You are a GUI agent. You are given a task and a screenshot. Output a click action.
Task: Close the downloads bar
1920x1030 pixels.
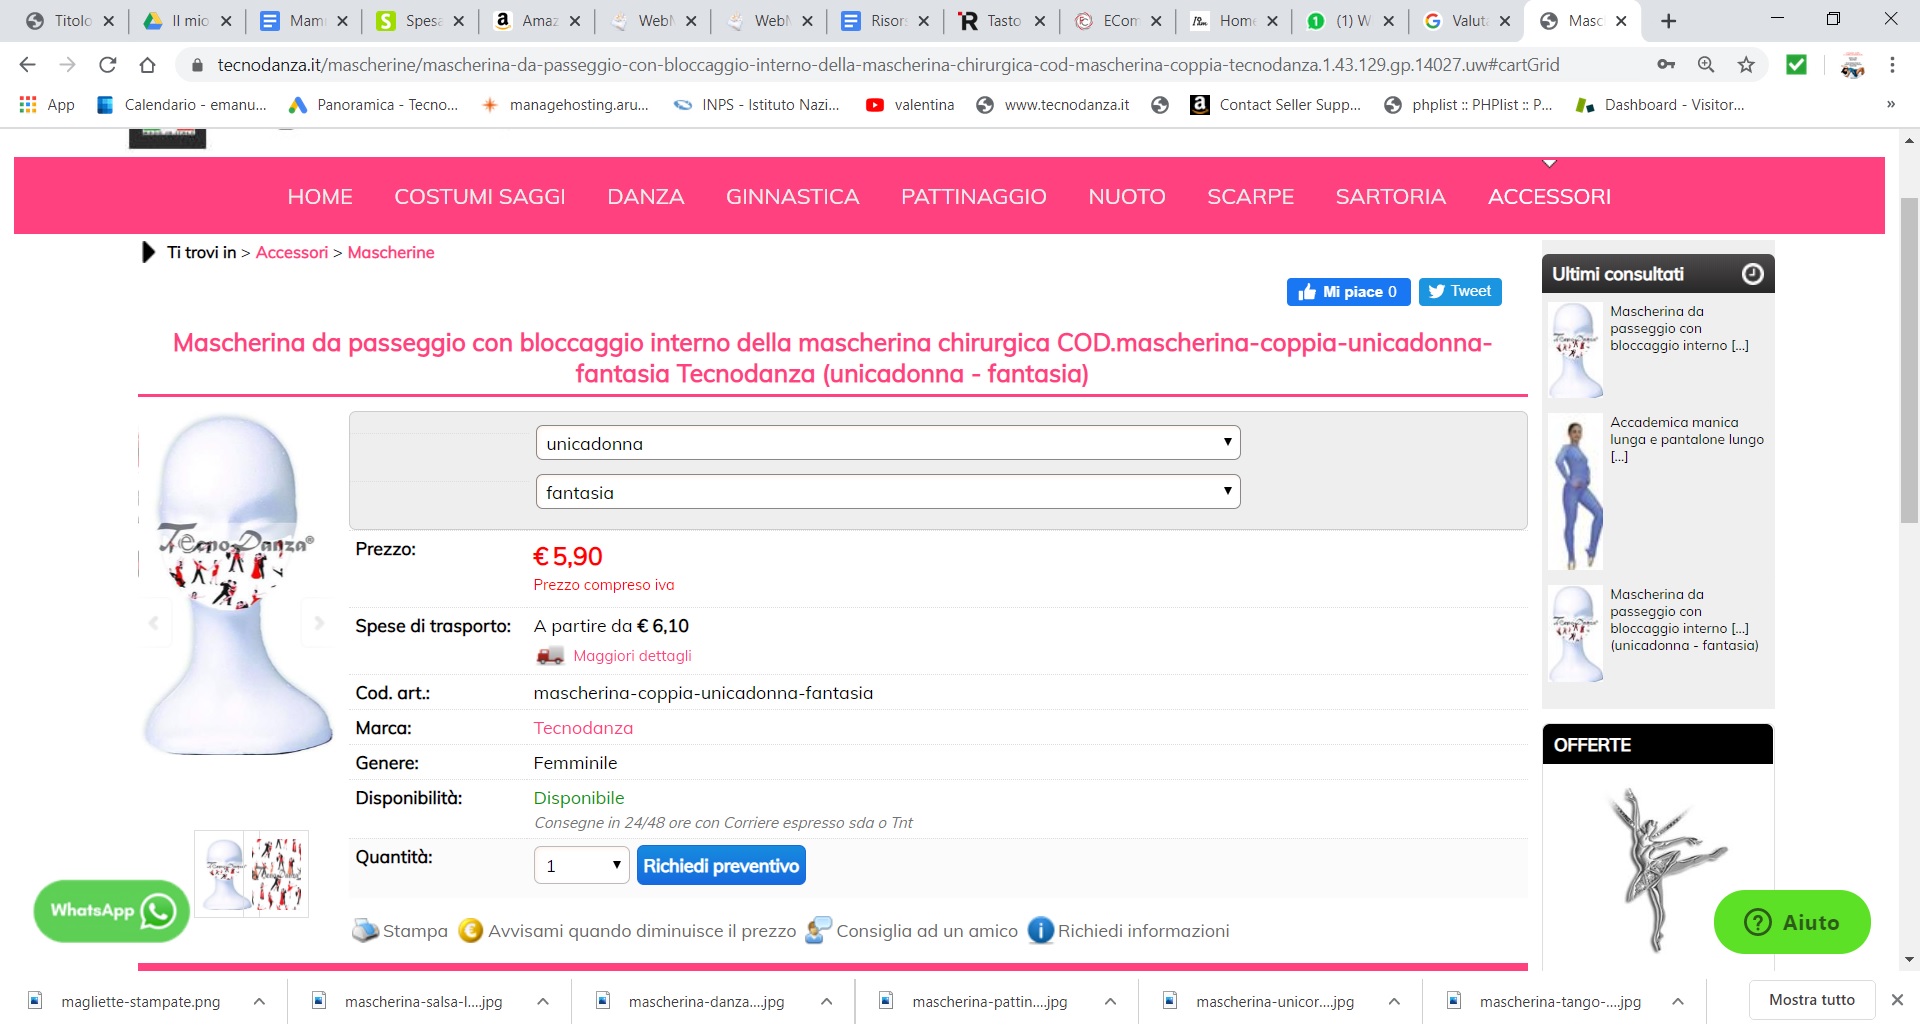tap(1897, 1000)
